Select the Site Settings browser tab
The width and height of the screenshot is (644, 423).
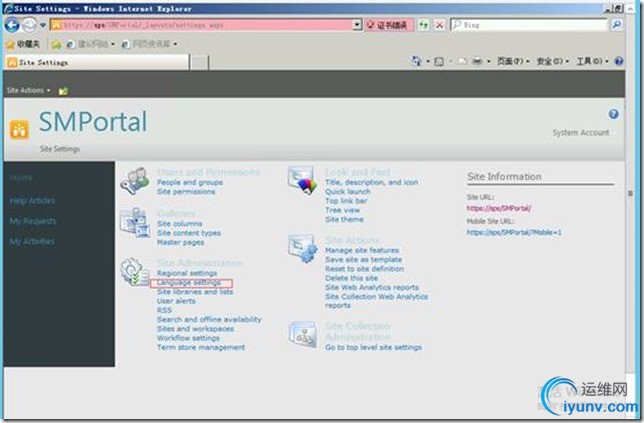(97, 62)
